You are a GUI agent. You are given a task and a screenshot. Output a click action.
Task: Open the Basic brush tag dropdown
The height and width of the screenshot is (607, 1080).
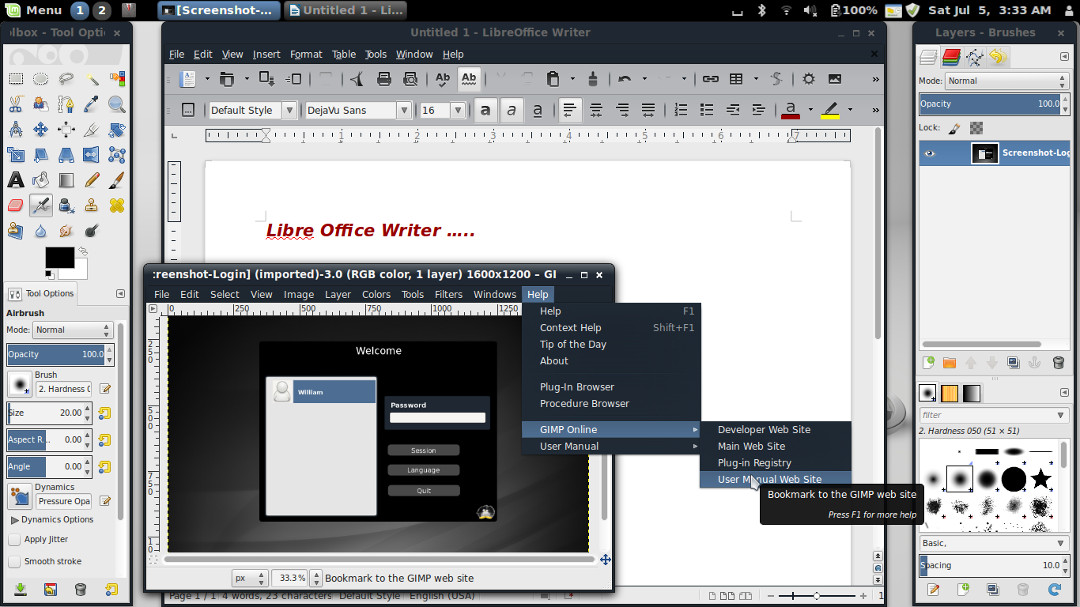[993, 543]
